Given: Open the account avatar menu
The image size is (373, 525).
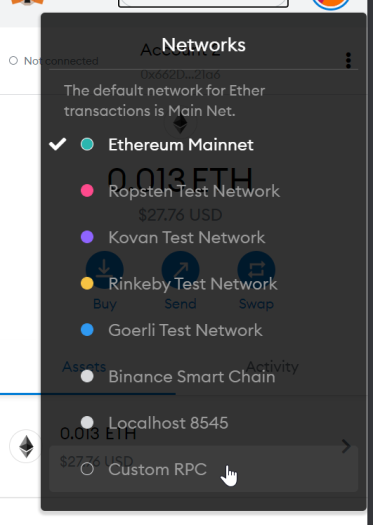Looking at the screenshot, I should click(331, 3).
